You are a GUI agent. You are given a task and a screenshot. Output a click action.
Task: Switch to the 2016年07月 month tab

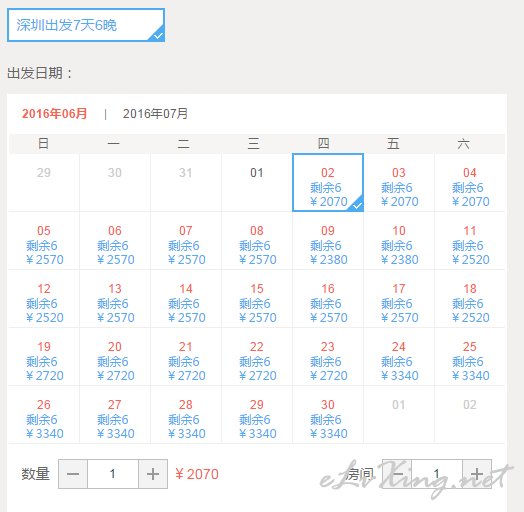coord(155,114)
